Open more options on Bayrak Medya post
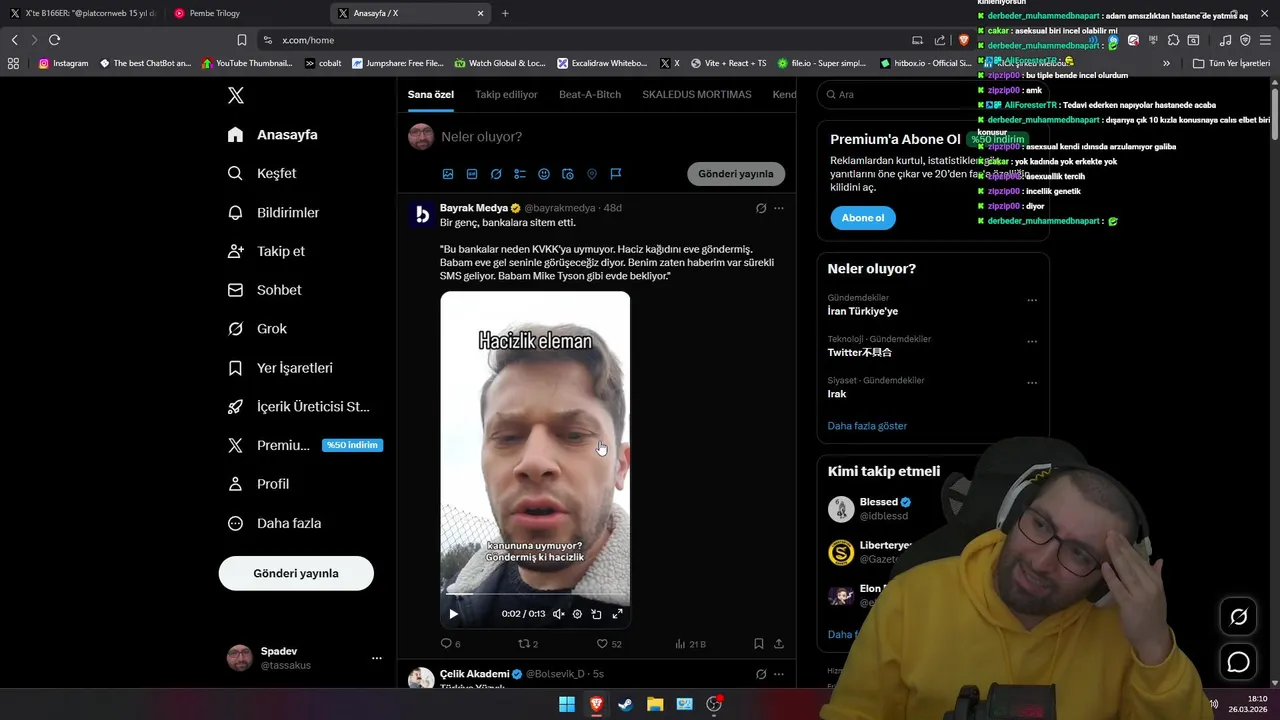 [779, 208]
